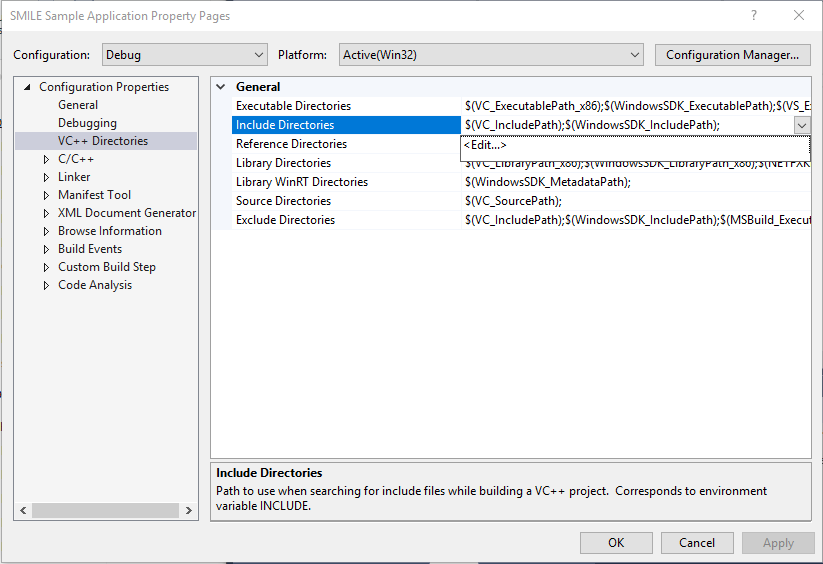Click the tree's scroll left arrow
The image size is (823, 564).
pos(23,510)
